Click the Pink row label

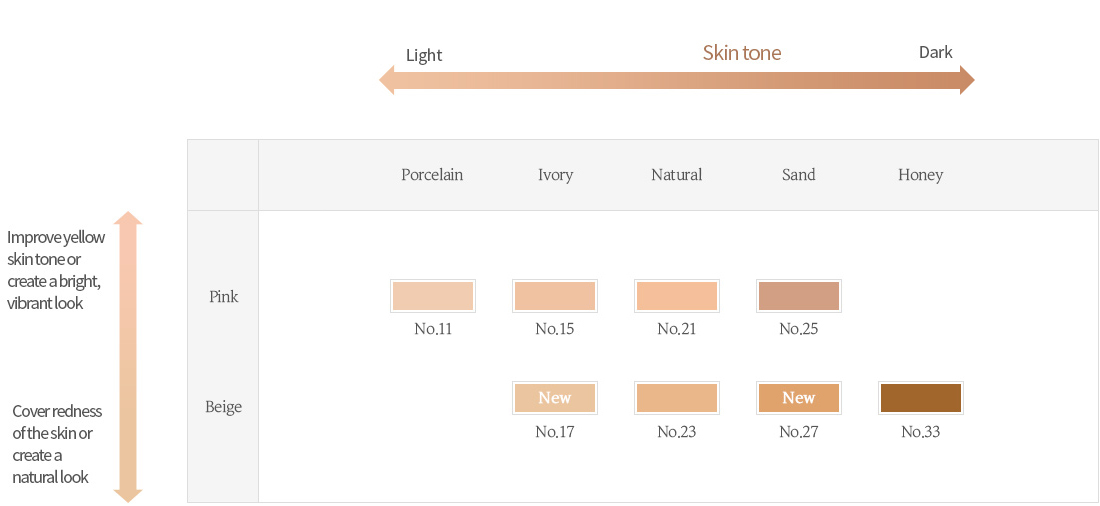click(x=224, y=297)
